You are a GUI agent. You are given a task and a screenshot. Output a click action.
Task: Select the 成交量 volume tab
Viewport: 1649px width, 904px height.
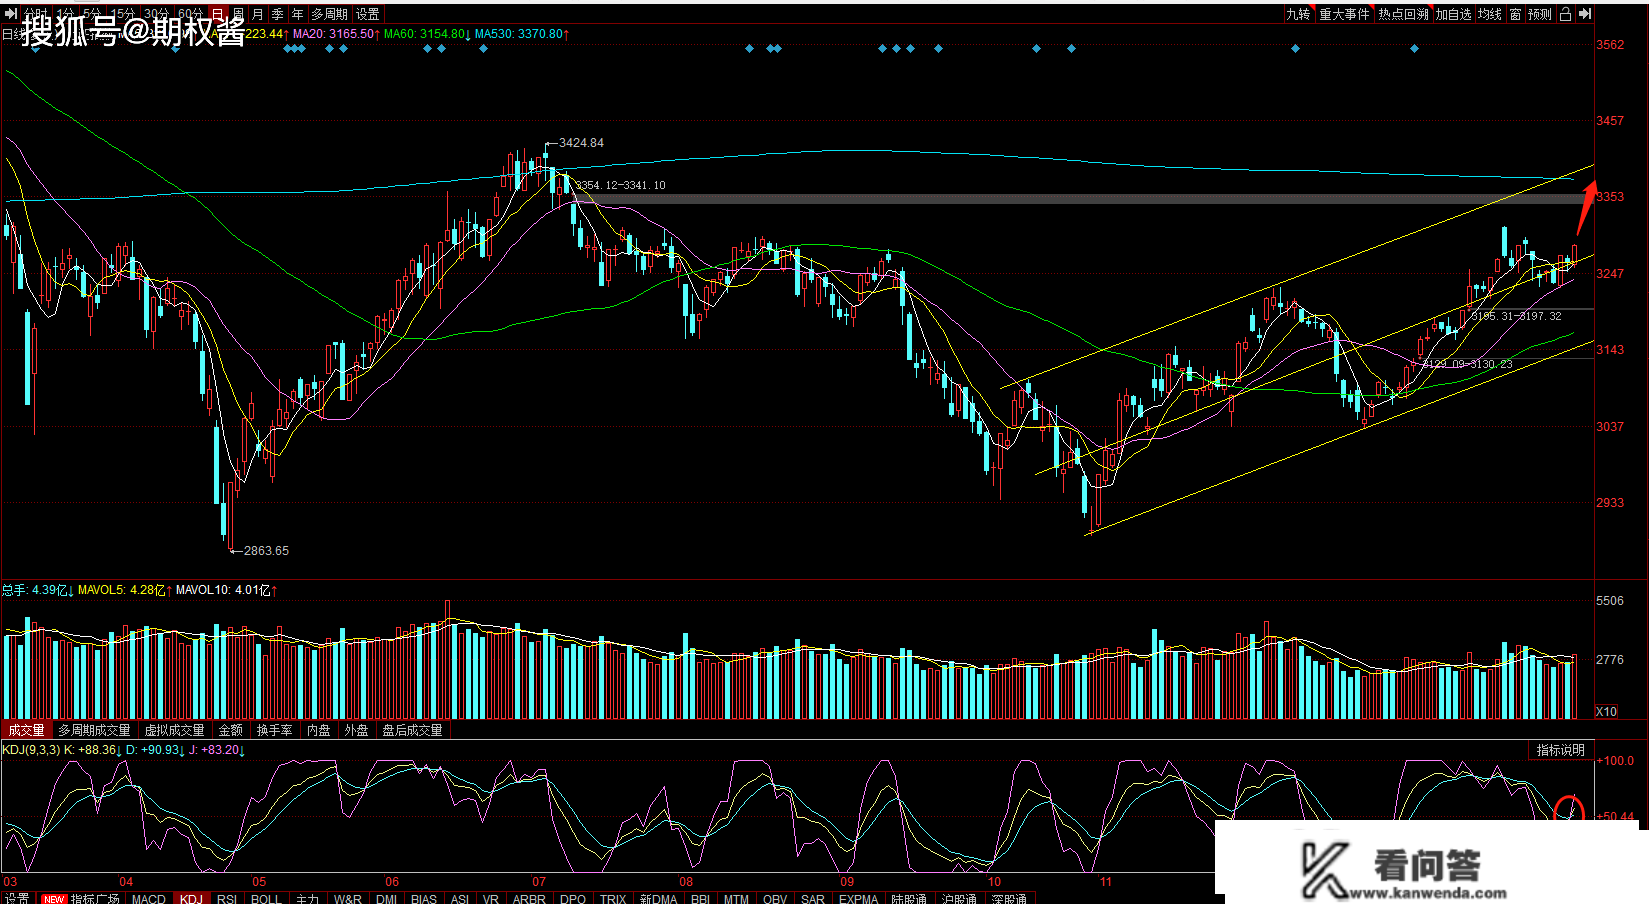pos(26,730)
